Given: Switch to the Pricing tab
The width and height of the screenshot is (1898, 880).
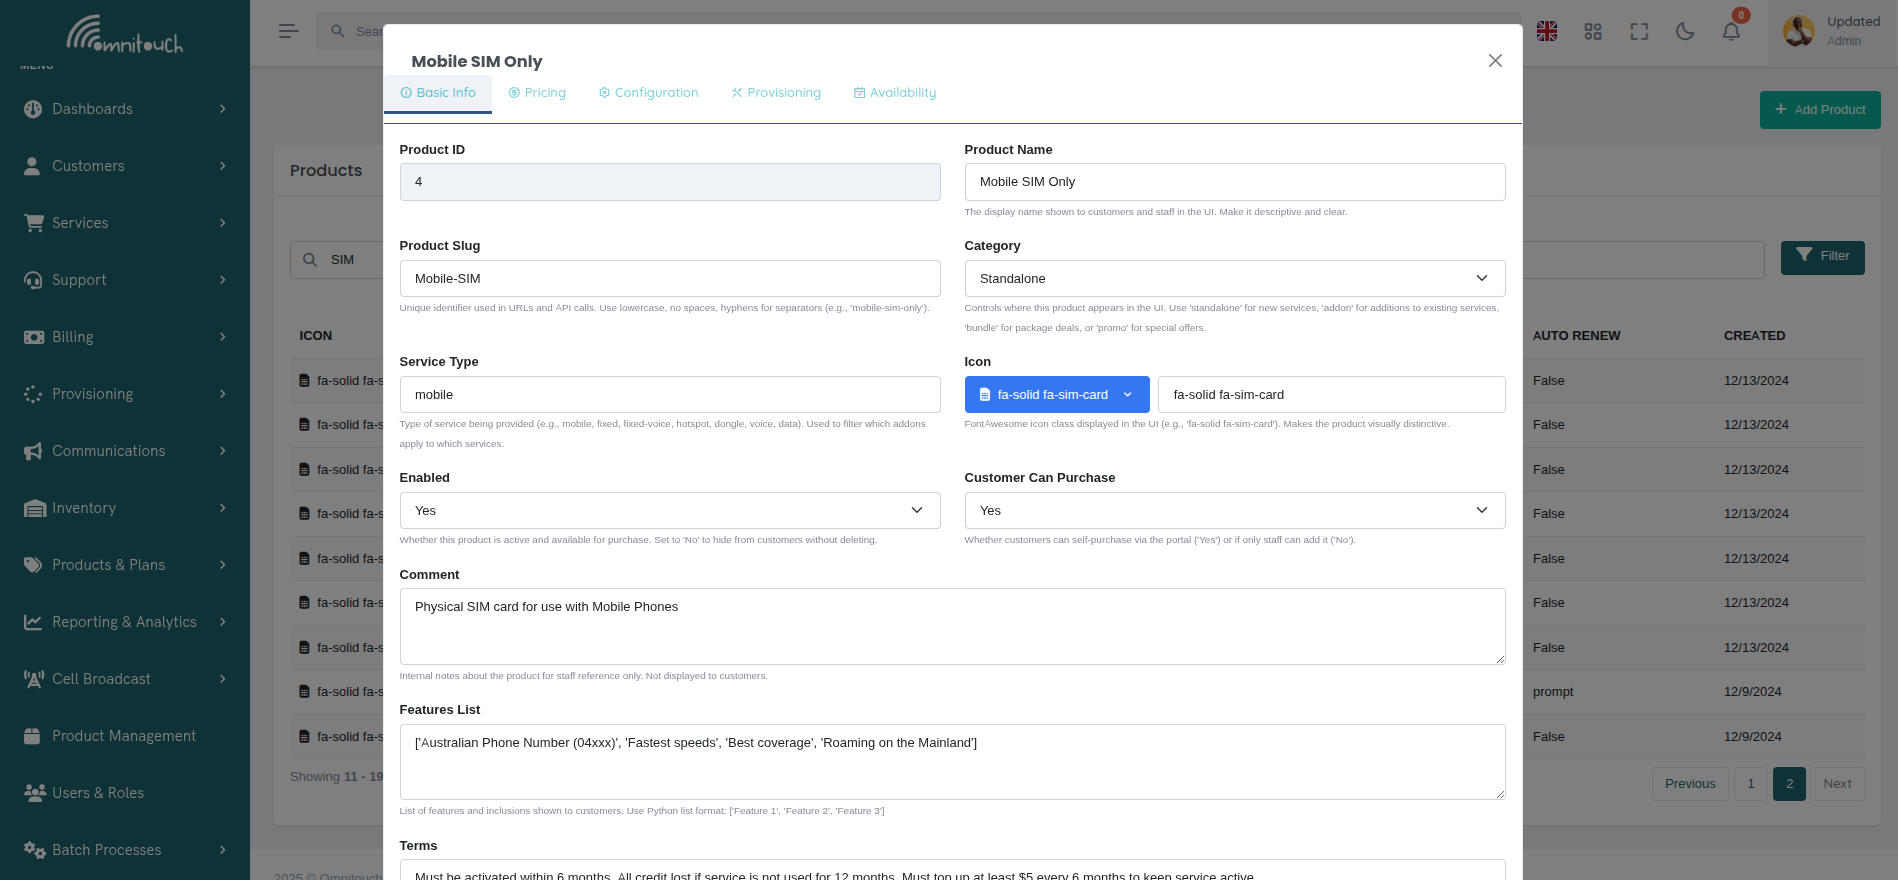Looking at the screenshot, I should pos(537,93).
